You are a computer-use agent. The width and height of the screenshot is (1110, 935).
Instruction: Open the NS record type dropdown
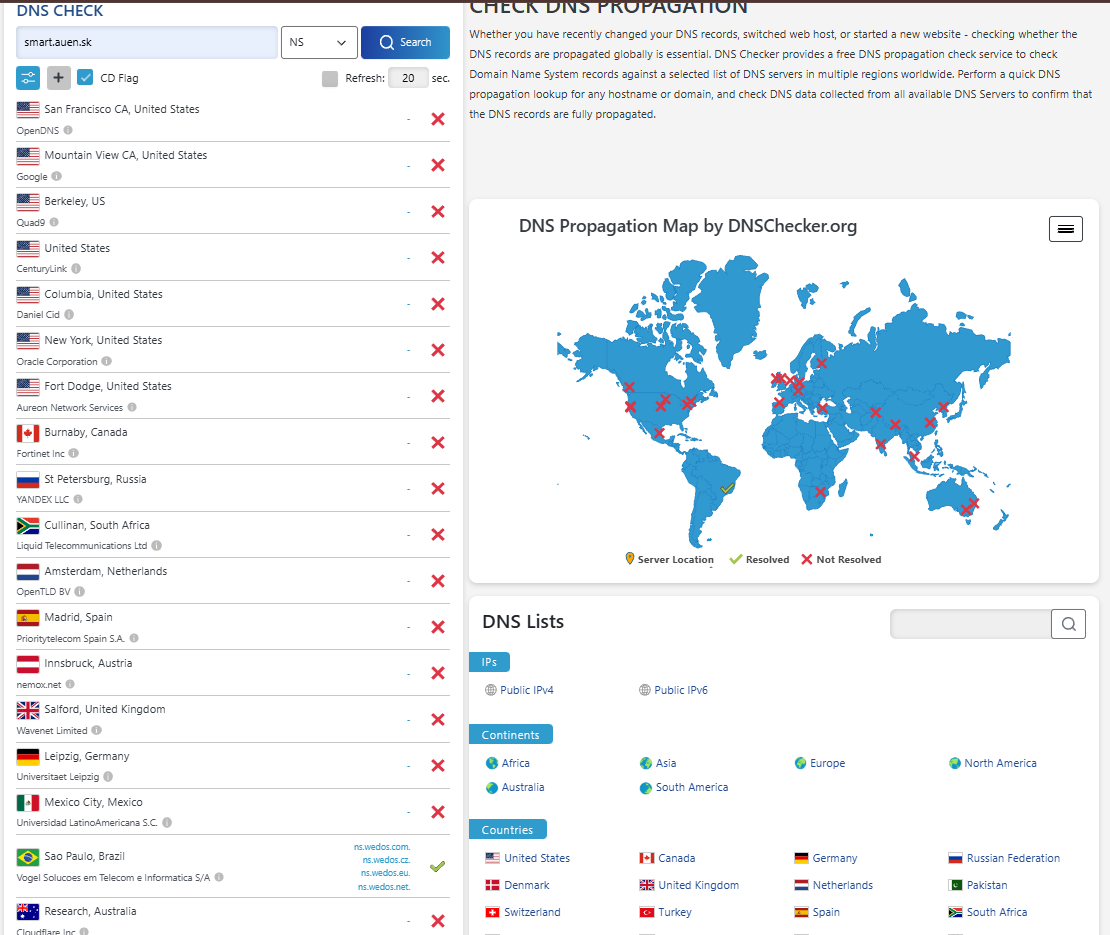319,43
